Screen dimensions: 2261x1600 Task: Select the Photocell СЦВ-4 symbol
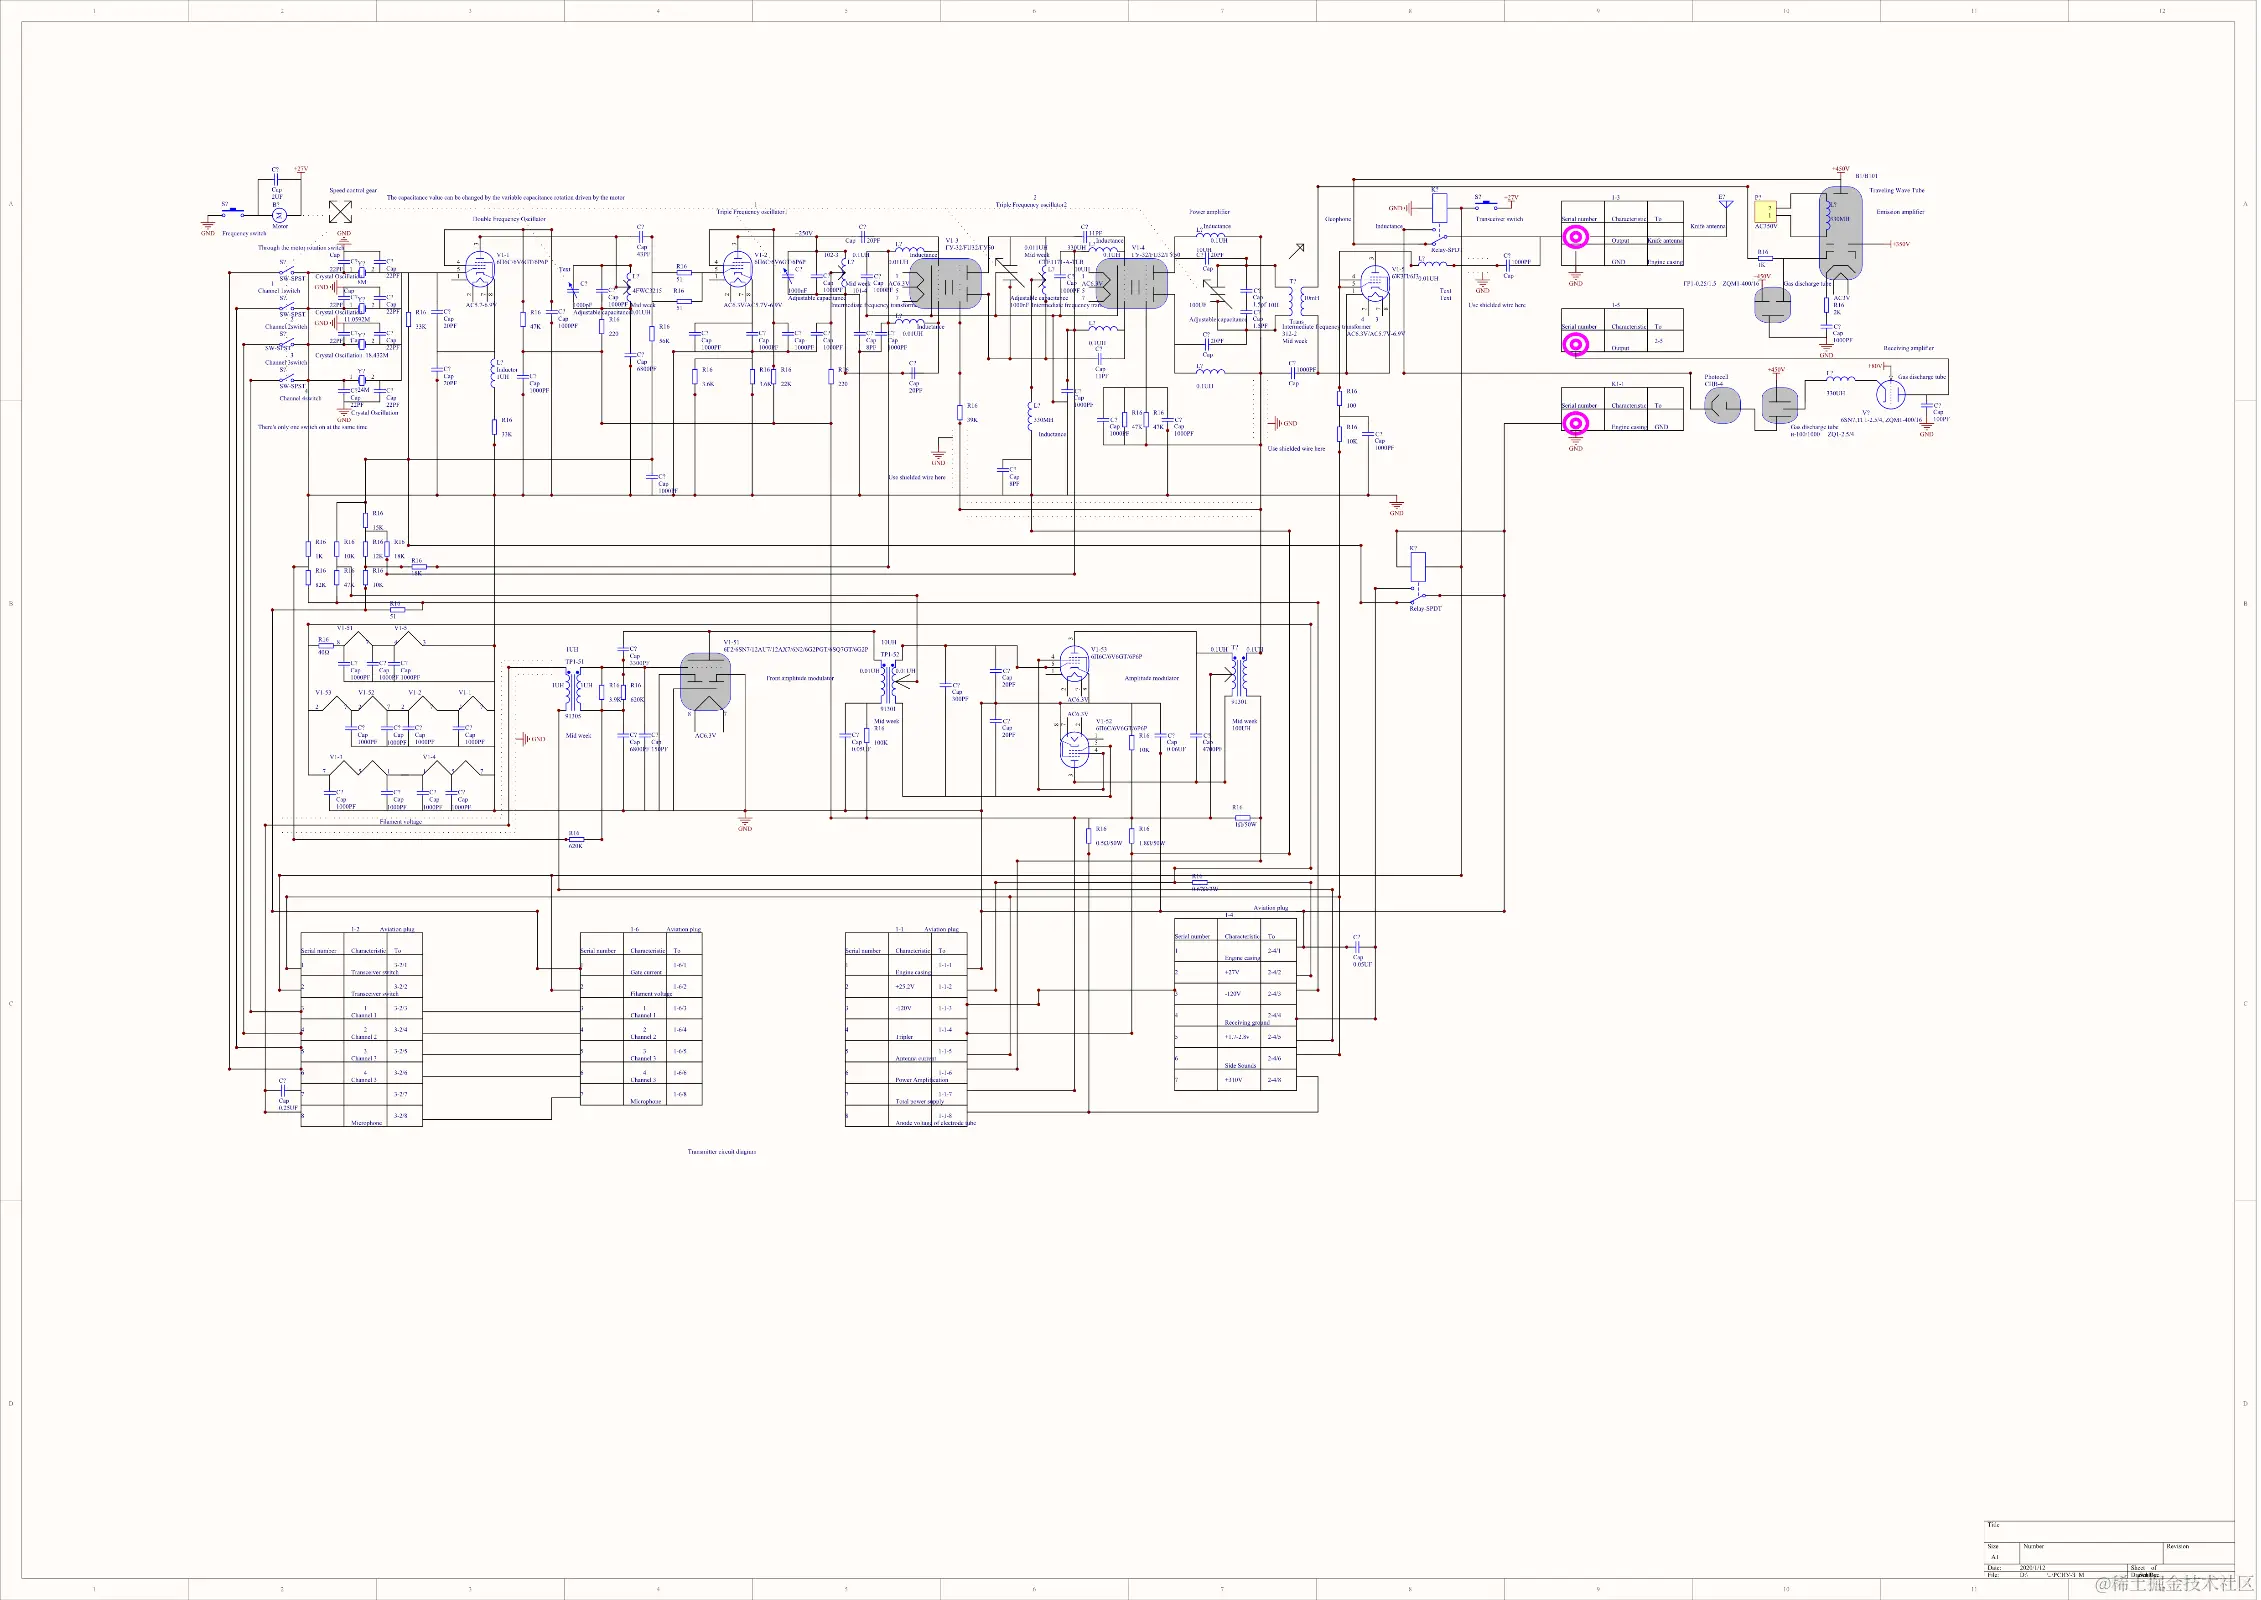pyautogui.click(x=1722, y=406)
